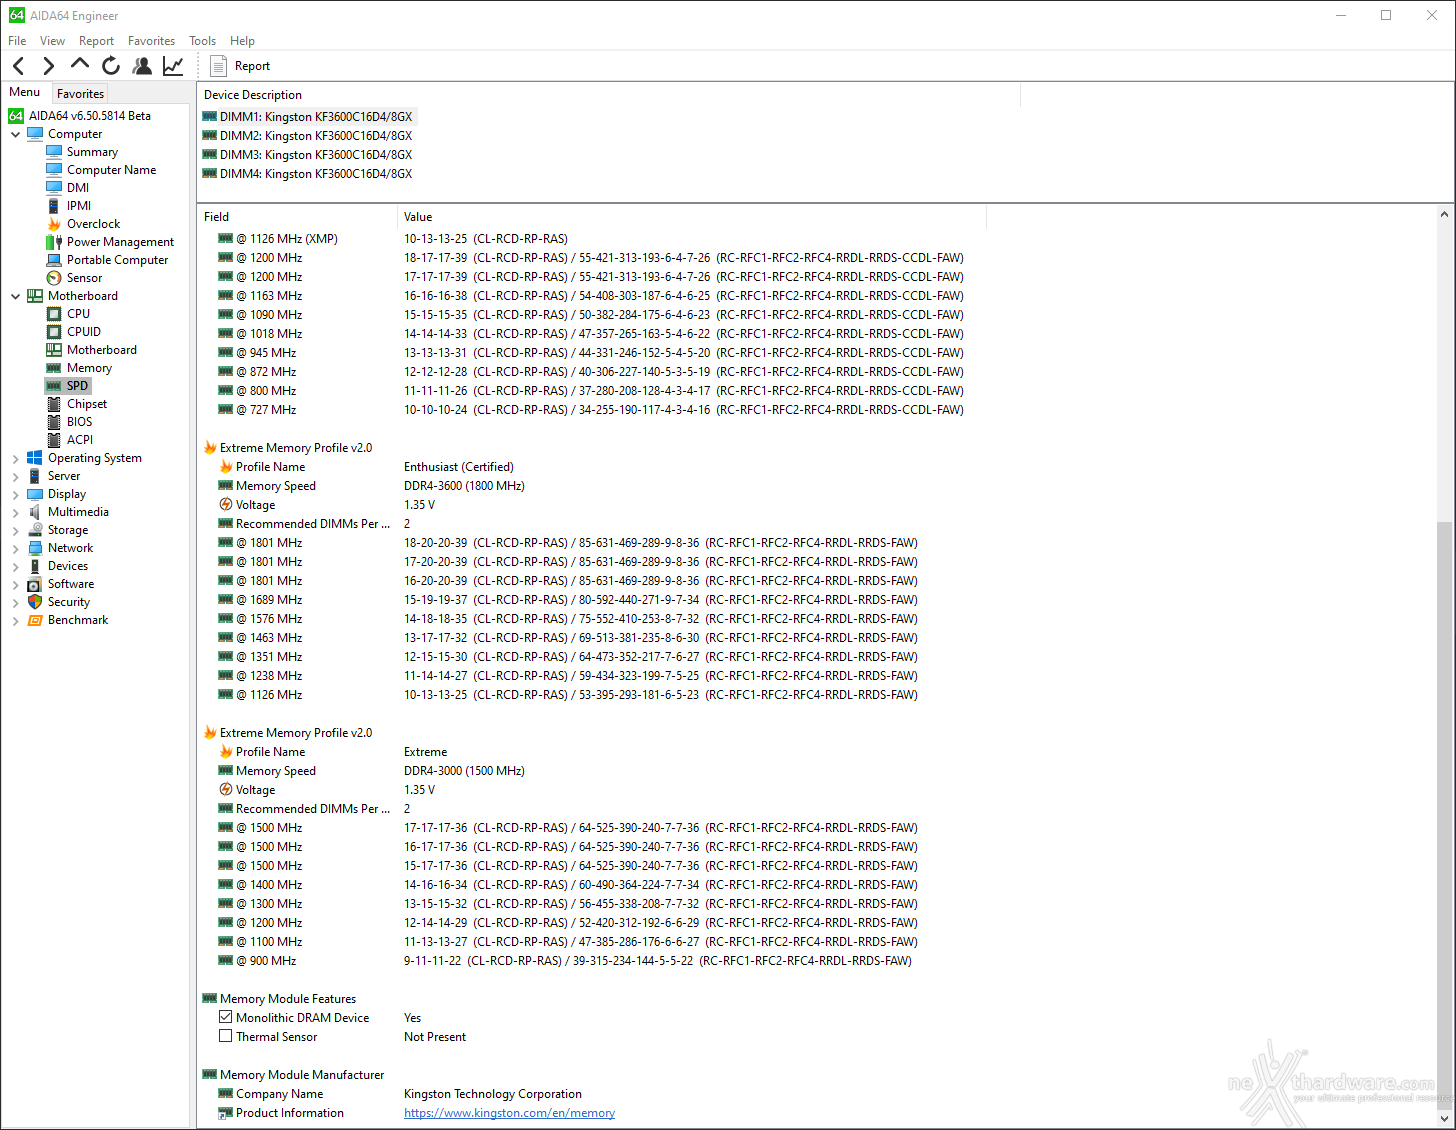
Task: Open the Tools menu
Action: point(202,41)
